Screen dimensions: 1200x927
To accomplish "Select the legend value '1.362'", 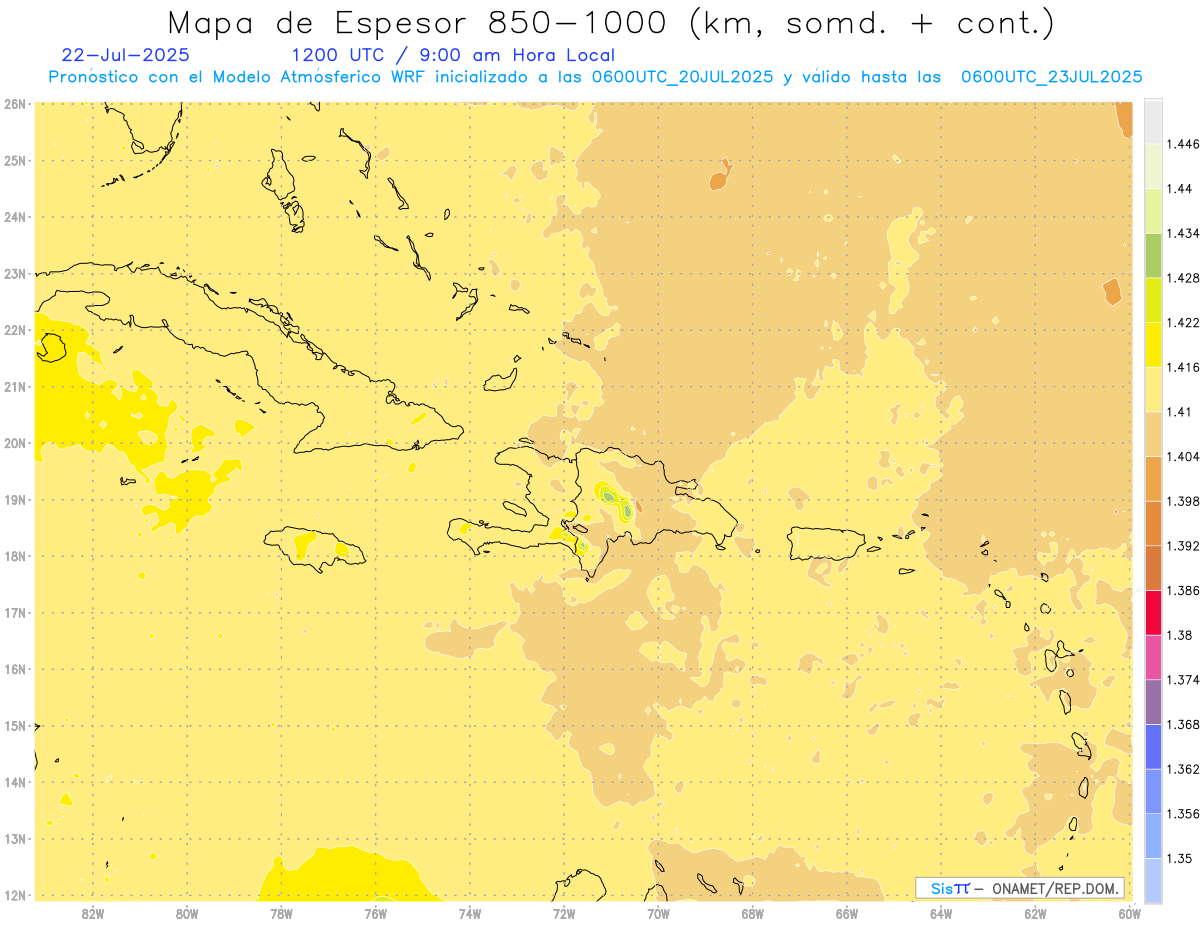I will click(x=1182, y=769).
